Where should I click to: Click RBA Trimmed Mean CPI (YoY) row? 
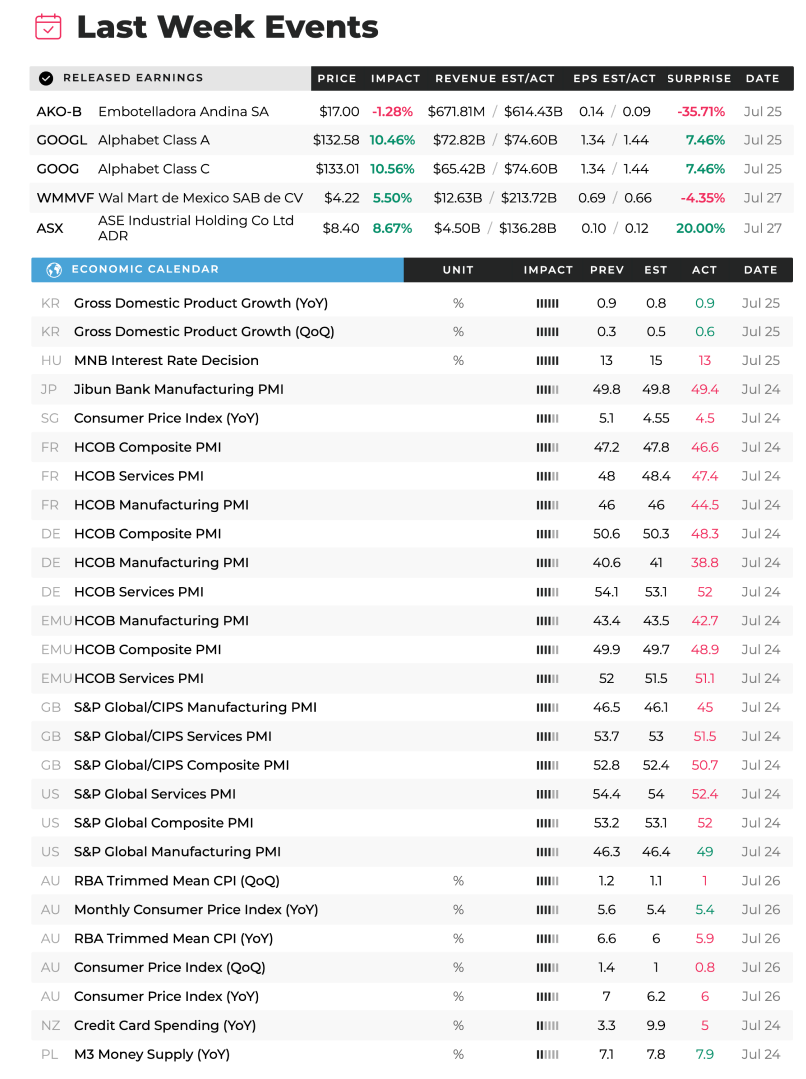pyautogui.click(x=412, y=939)
